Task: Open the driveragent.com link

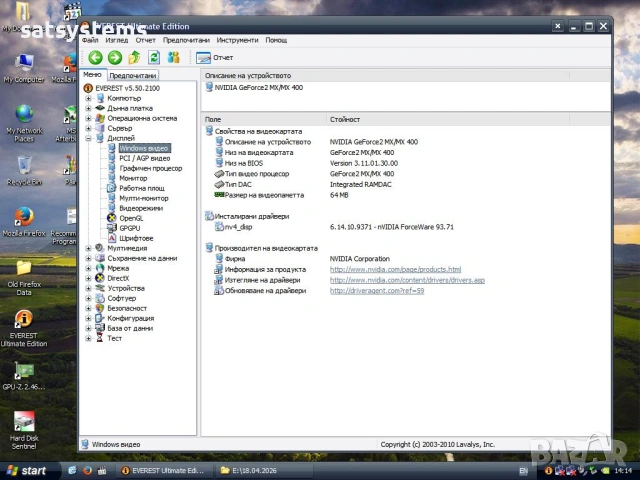Action: click(377, 291)
